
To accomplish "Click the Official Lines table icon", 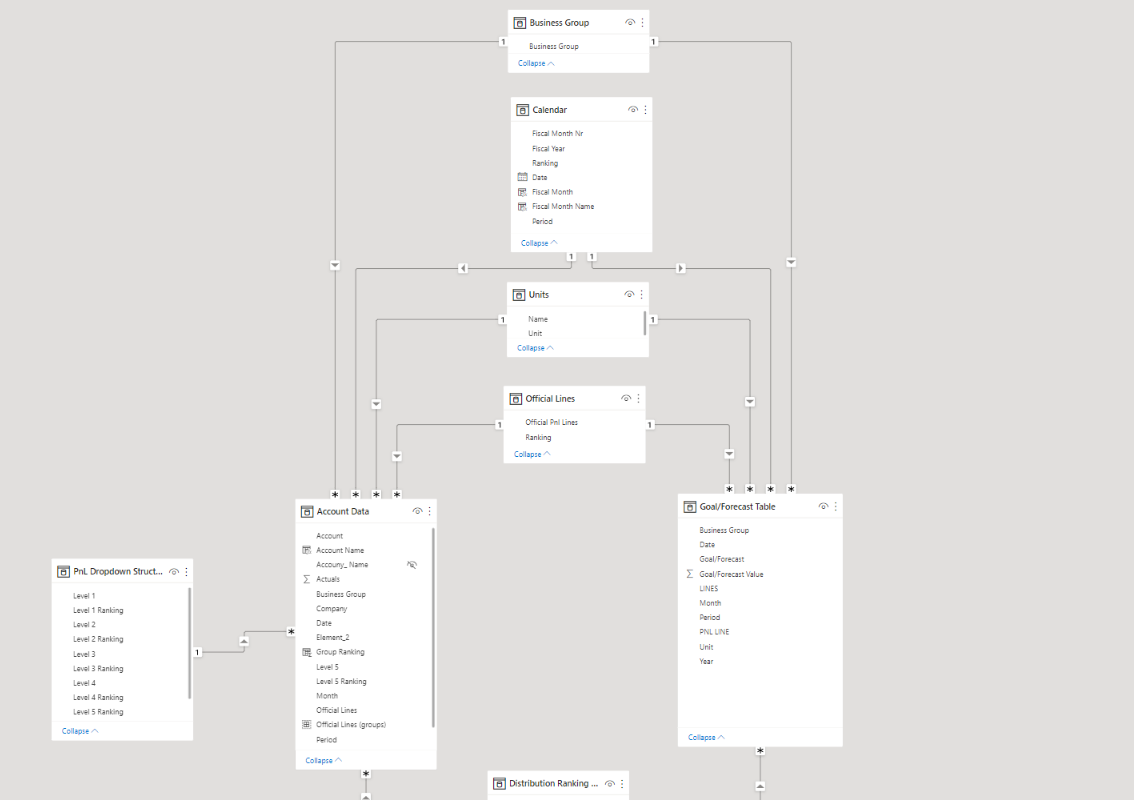I will [x=516, y=399].
